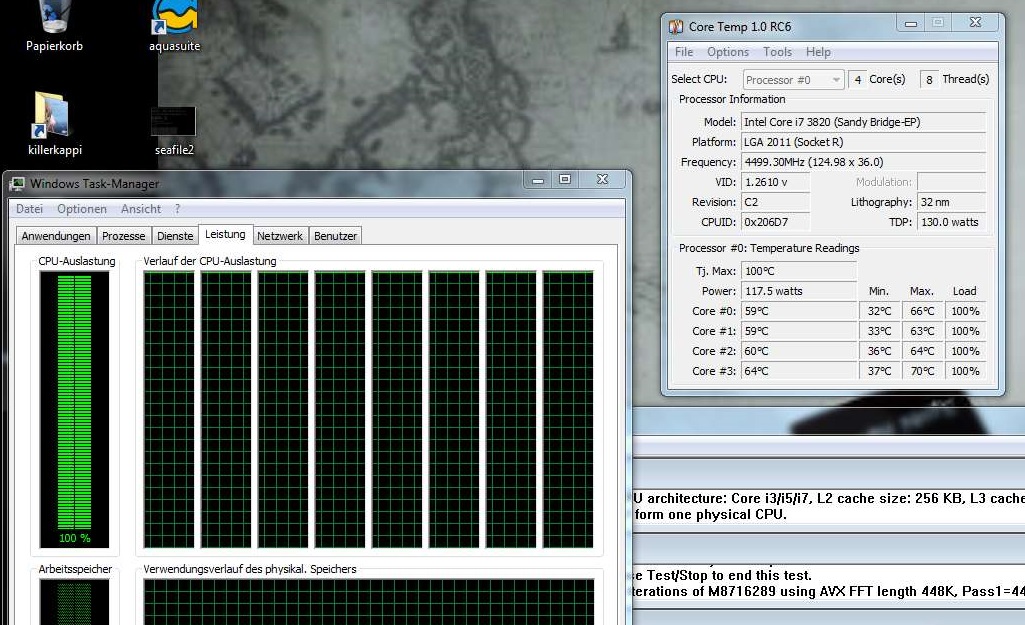Switch to the Anwendungen tab

(56, 235)
